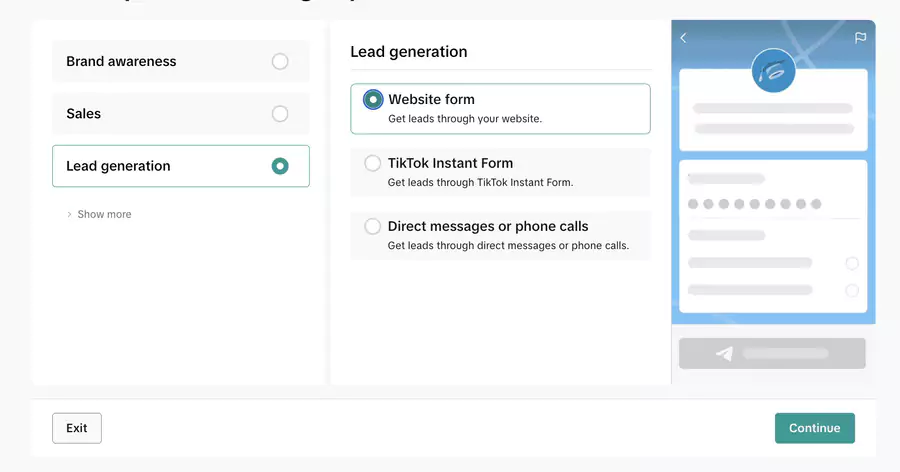Select the Lead generation objective radio button
900x472 pixels.
pyautogui.click(x=280, y=166)
